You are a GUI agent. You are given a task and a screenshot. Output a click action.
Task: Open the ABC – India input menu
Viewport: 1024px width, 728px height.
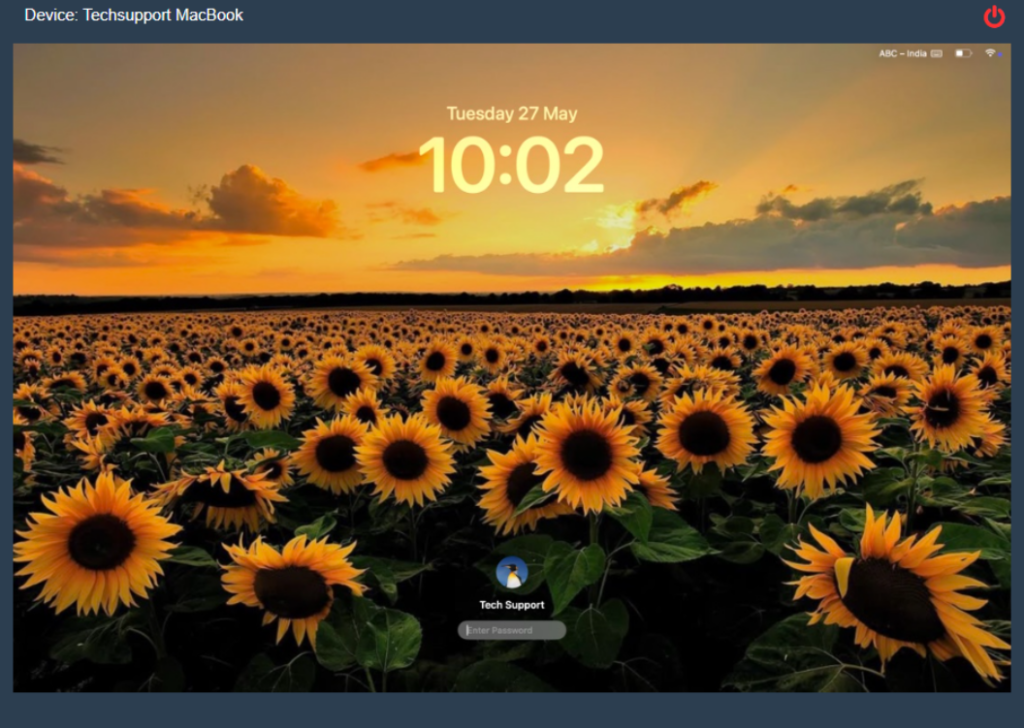(902, 53)
